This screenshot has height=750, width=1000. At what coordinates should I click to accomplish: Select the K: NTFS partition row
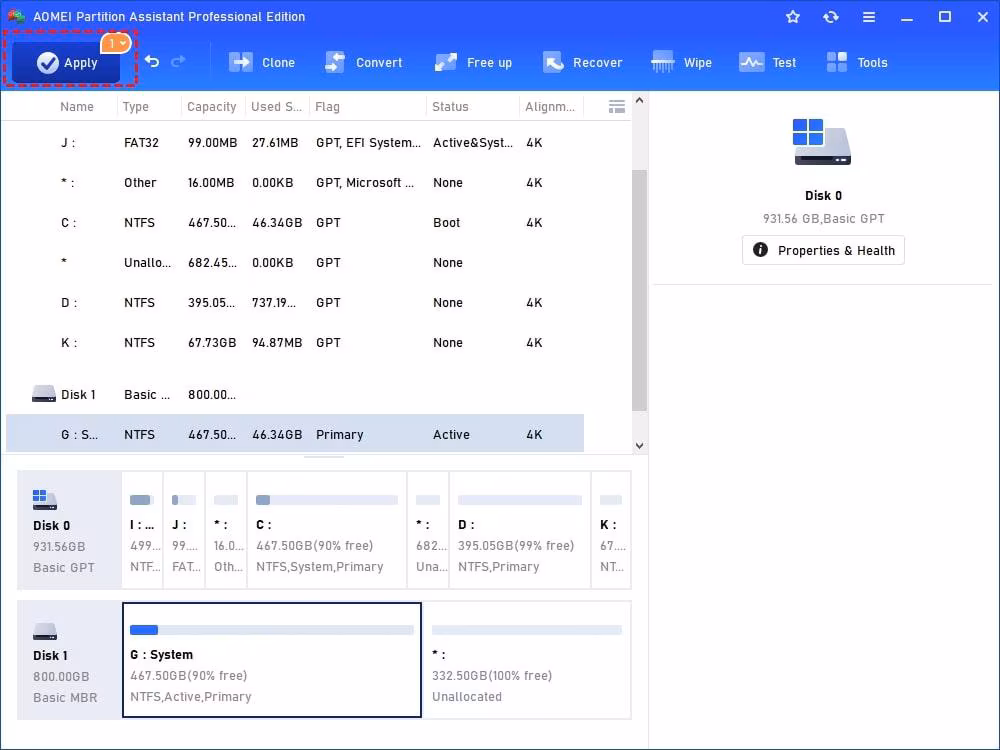tap(295, 343)
